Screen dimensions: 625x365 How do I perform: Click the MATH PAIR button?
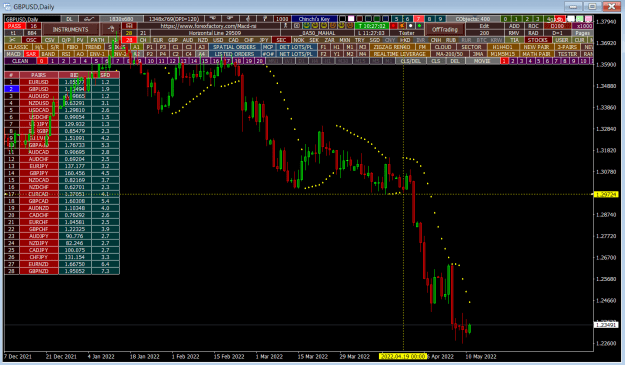[536, 54]
